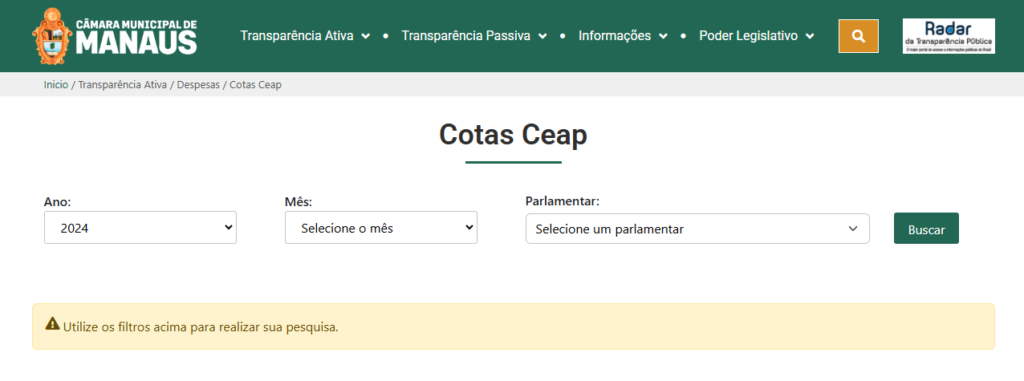Open the Mês dropdown 'Selecione o mês'

381,227
